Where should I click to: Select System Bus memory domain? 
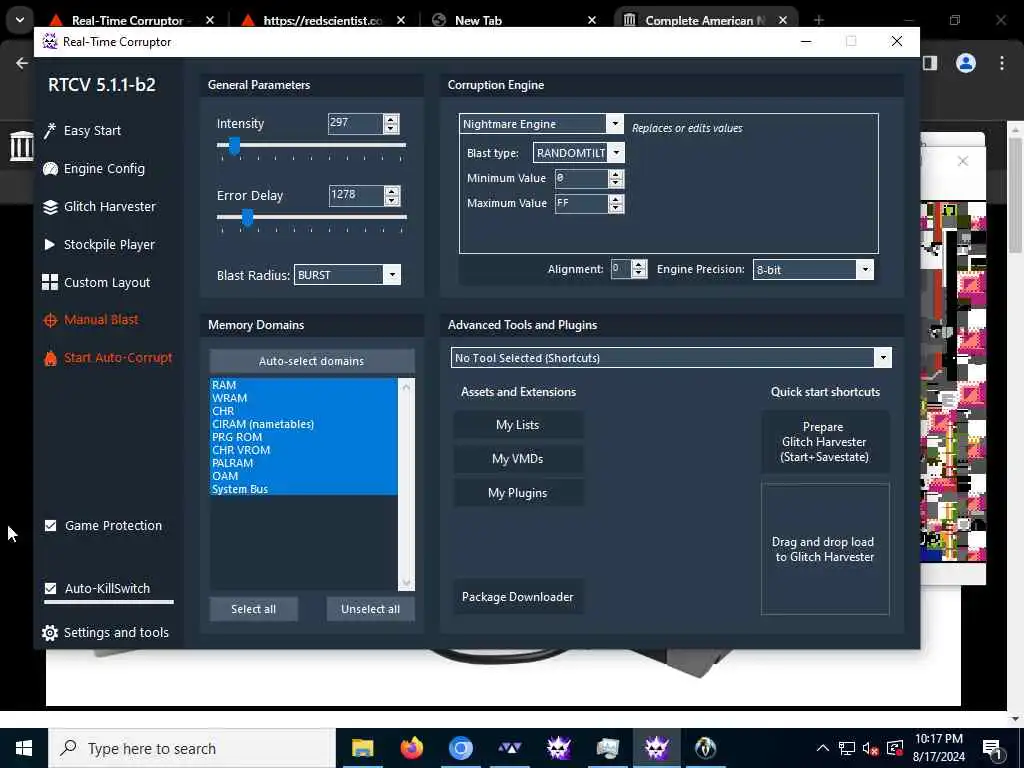(303, 489)
